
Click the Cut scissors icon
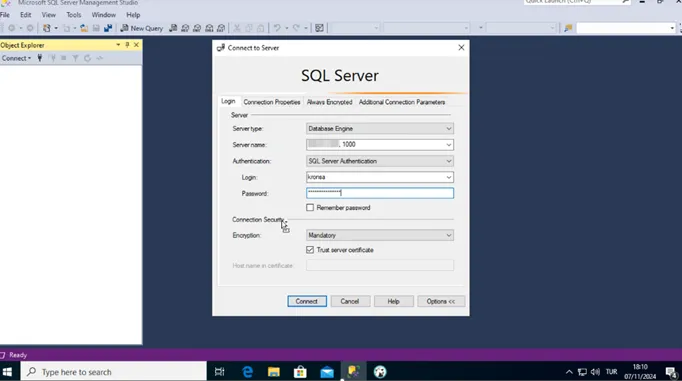[x=237, y=28]
